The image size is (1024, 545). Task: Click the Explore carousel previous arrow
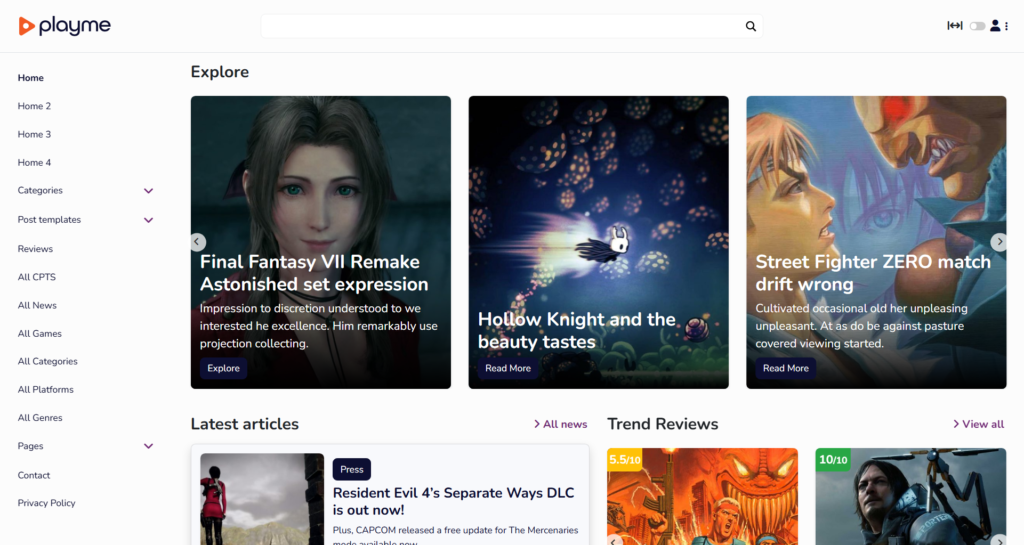197,241
